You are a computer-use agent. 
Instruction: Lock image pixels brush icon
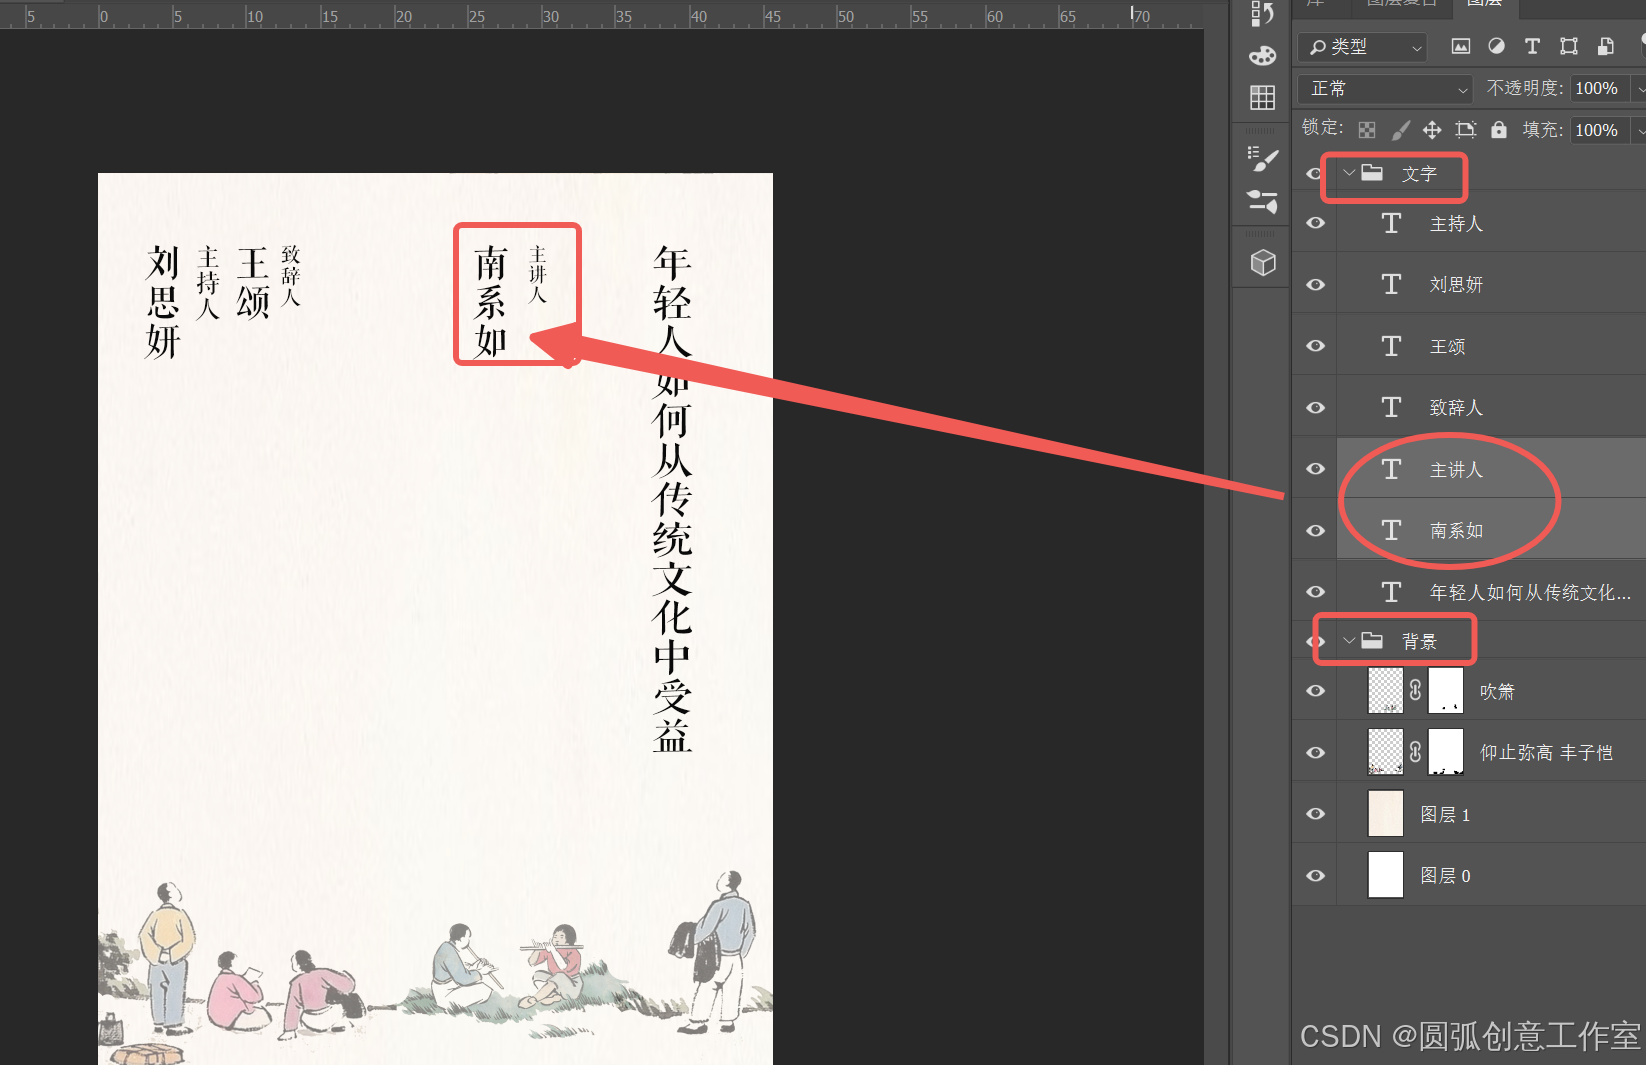point(1401,129)
